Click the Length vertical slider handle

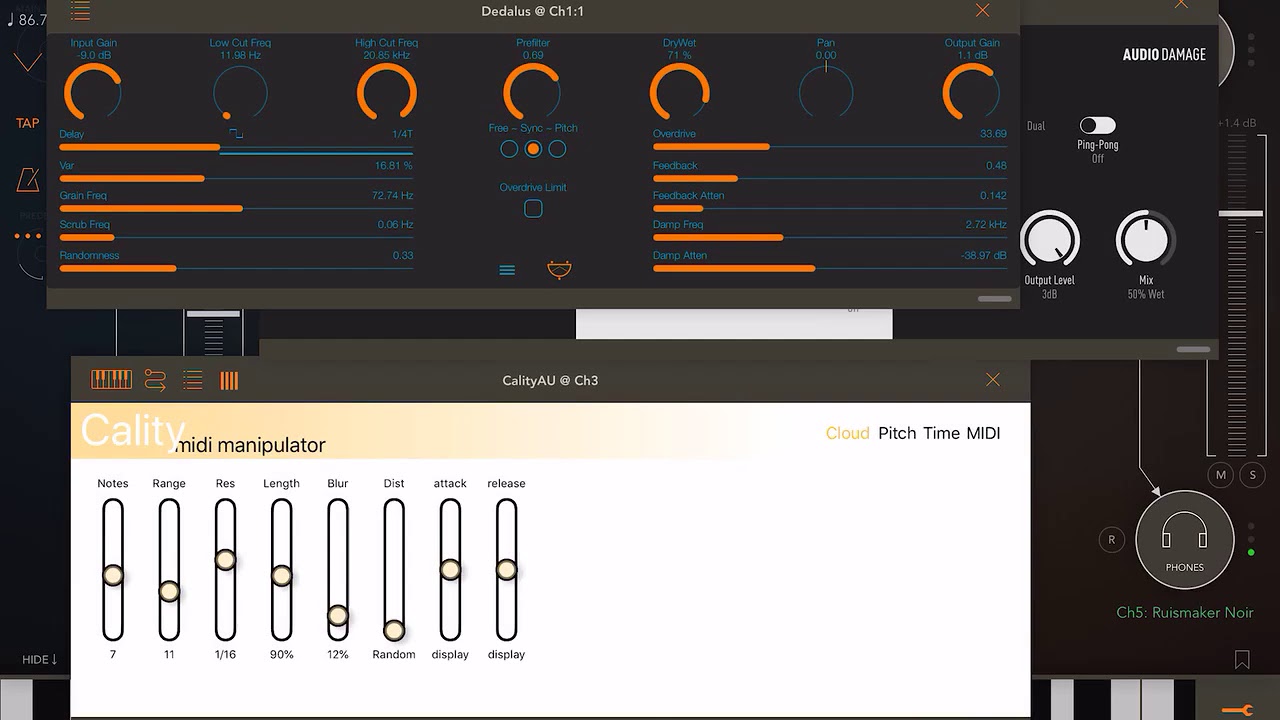281,575
